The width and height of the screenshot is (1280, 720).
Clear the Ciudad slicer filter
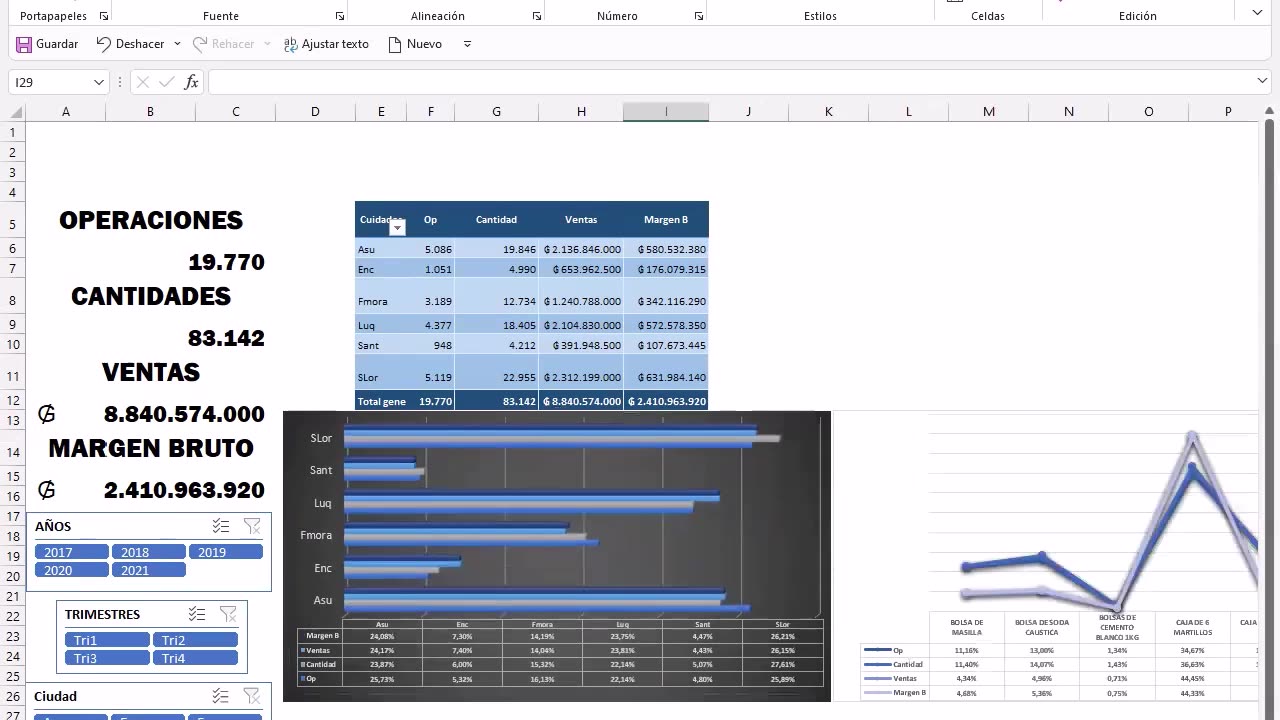point(252,696)
